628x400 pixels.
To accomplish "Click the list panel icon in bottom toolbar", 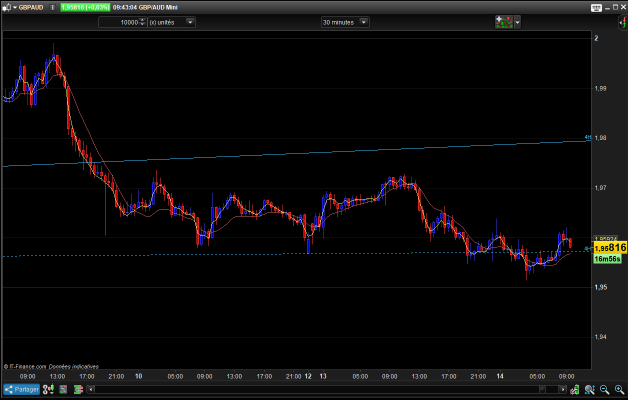I will (63, 389).
